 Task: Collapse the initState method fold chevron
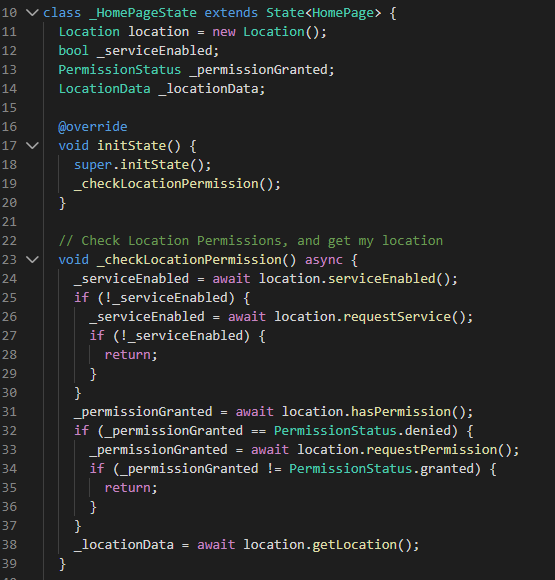click(x=33, y=145)
